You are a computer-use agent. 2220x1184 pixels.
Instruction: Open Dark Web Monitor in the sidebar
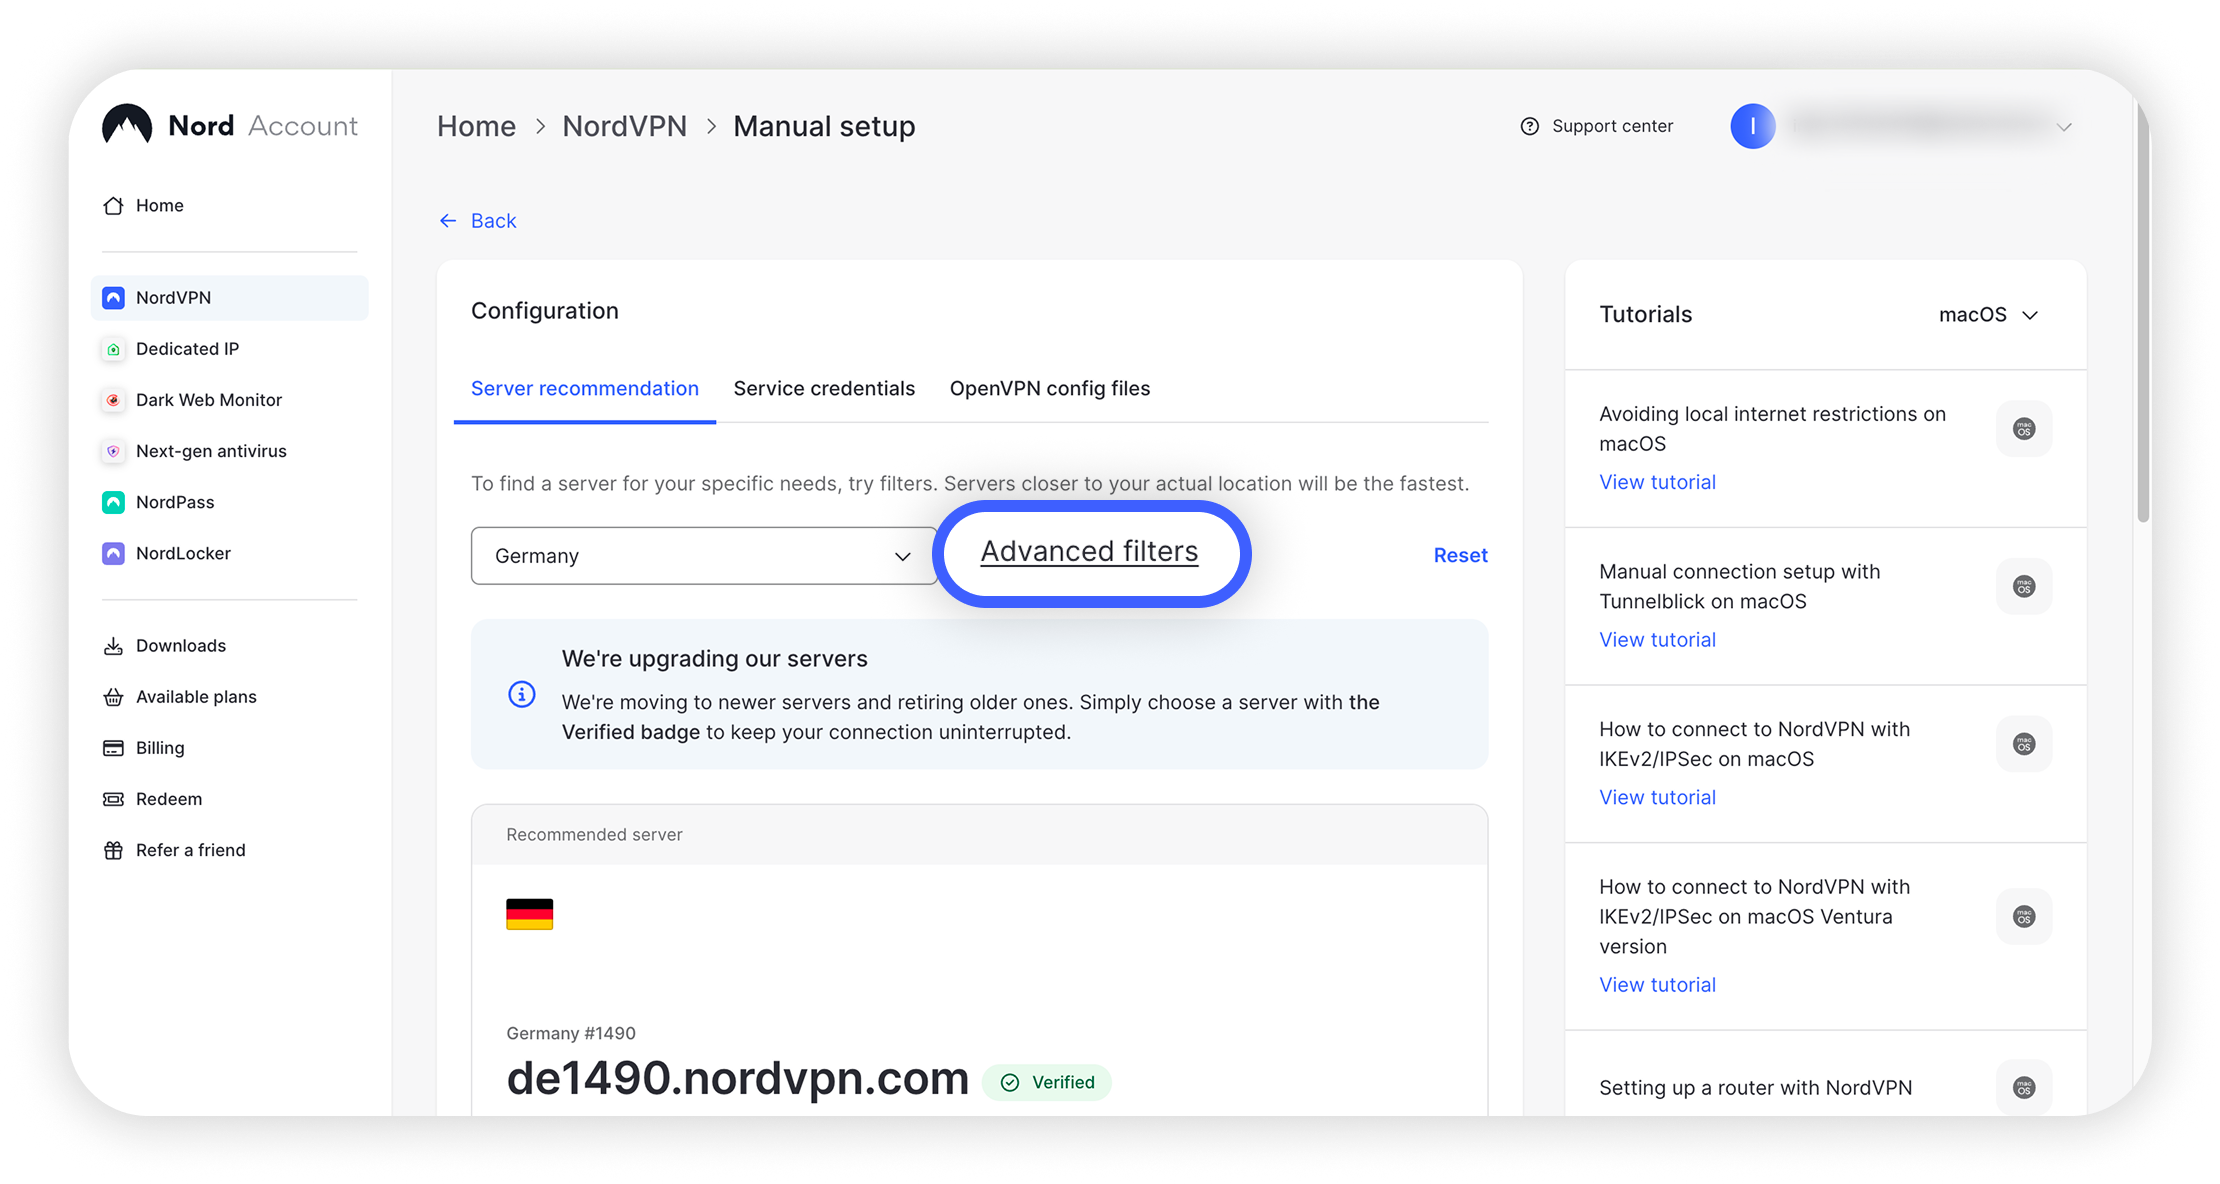(192, 400)
